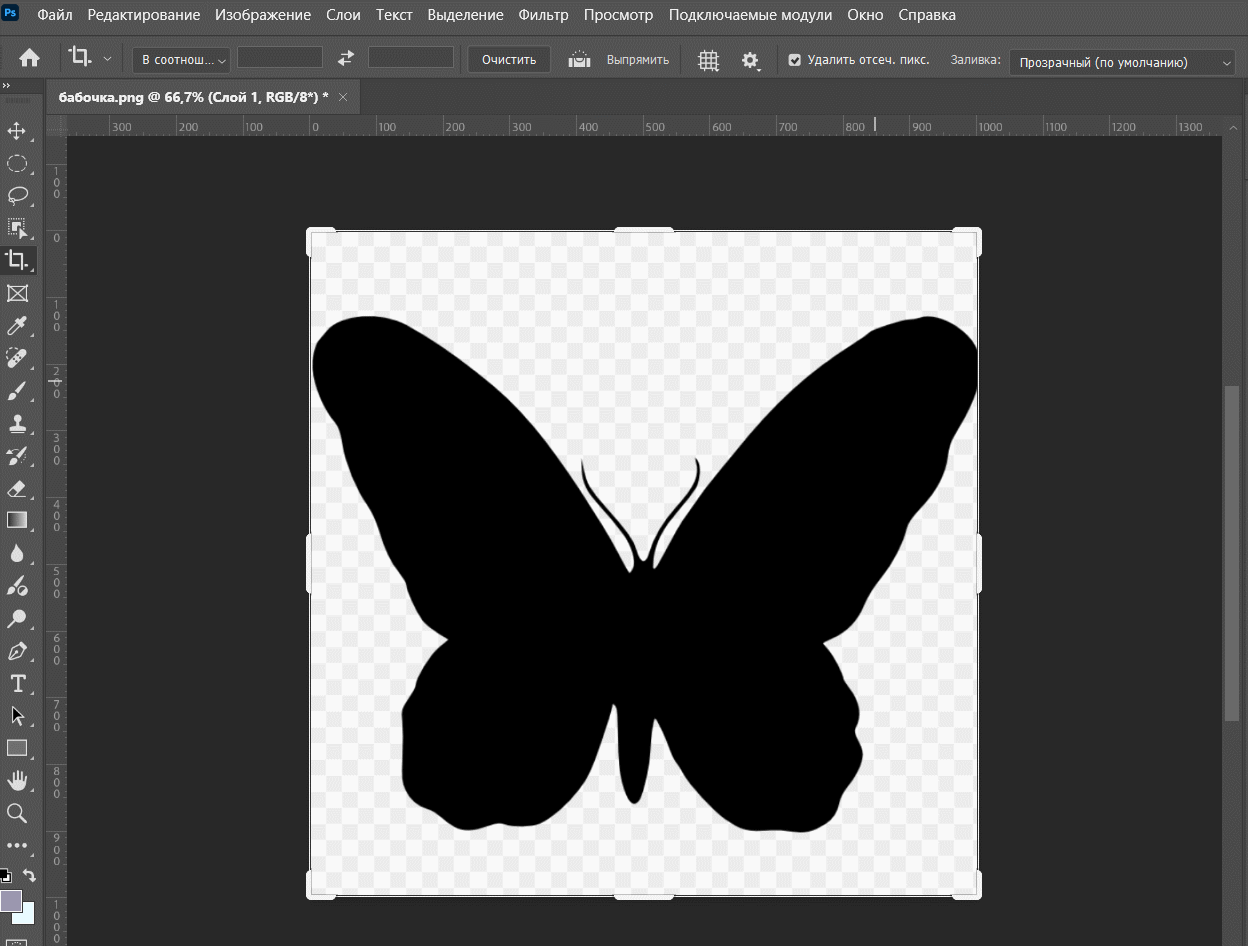This screenshot has width=1248, height=946.
Task: Select the Move tool
Action: coord(17,131)
